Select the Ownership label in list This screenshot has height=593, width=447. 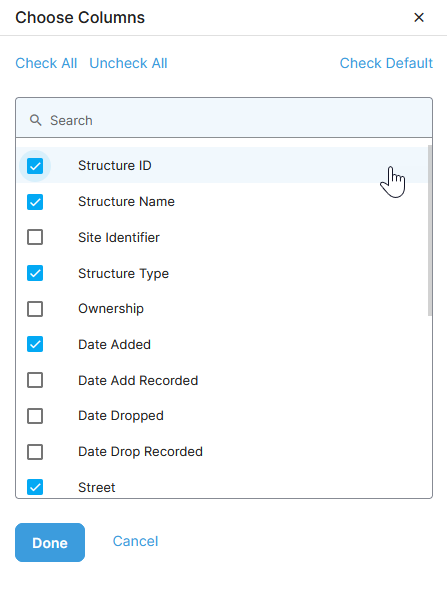tap(111, 309)
